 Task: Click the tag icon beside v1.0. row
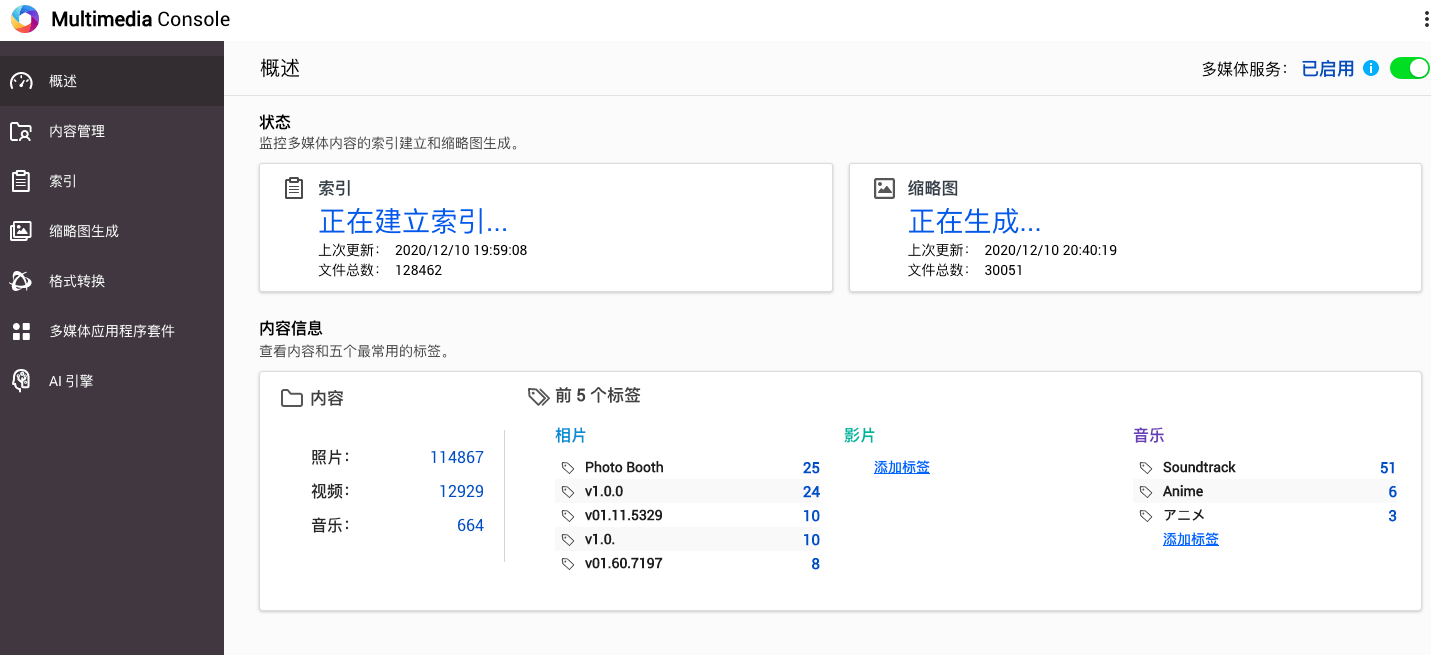(568, 540)
